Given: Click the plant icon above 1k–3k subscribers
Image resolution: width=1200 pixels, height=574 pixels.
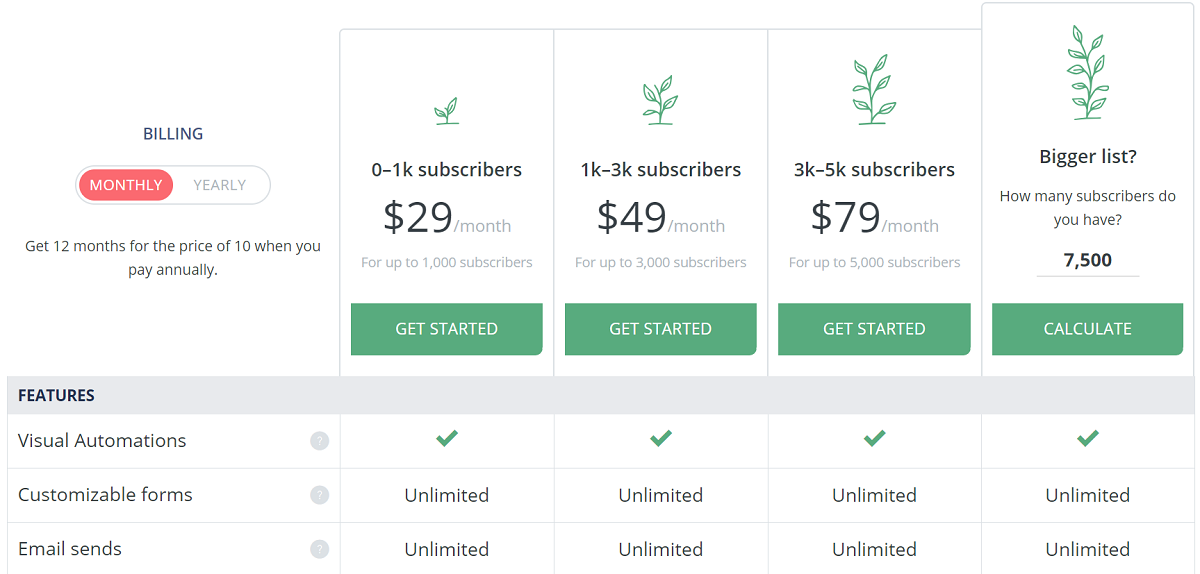Looking at the screenshot, I should (660, 101).
